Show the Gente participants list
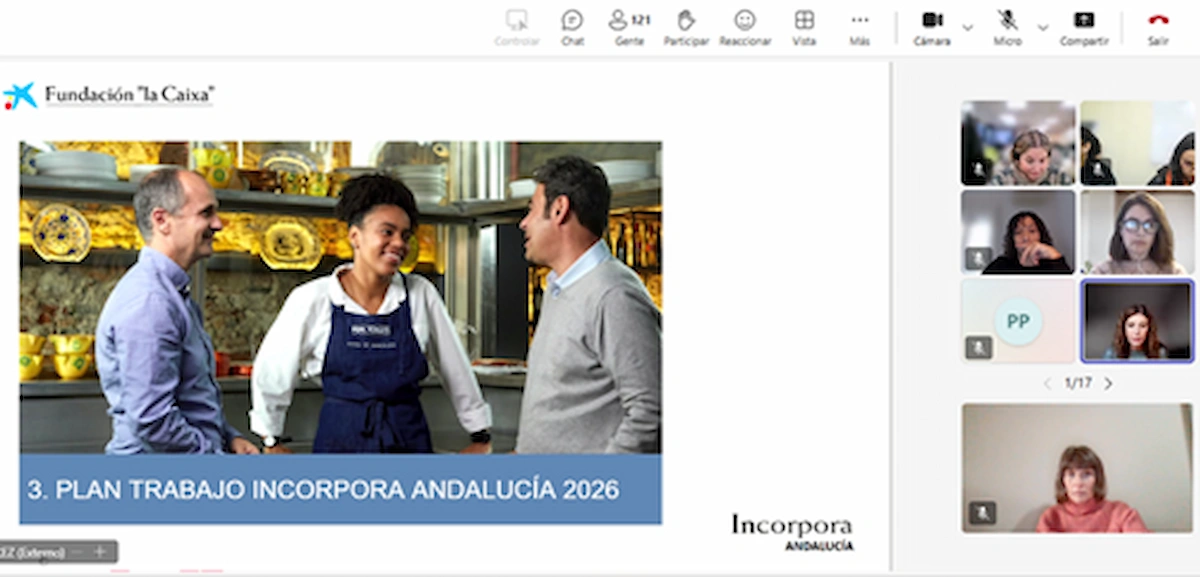The height and width of the screenshot is (577, 1200). tap(629, 27)
